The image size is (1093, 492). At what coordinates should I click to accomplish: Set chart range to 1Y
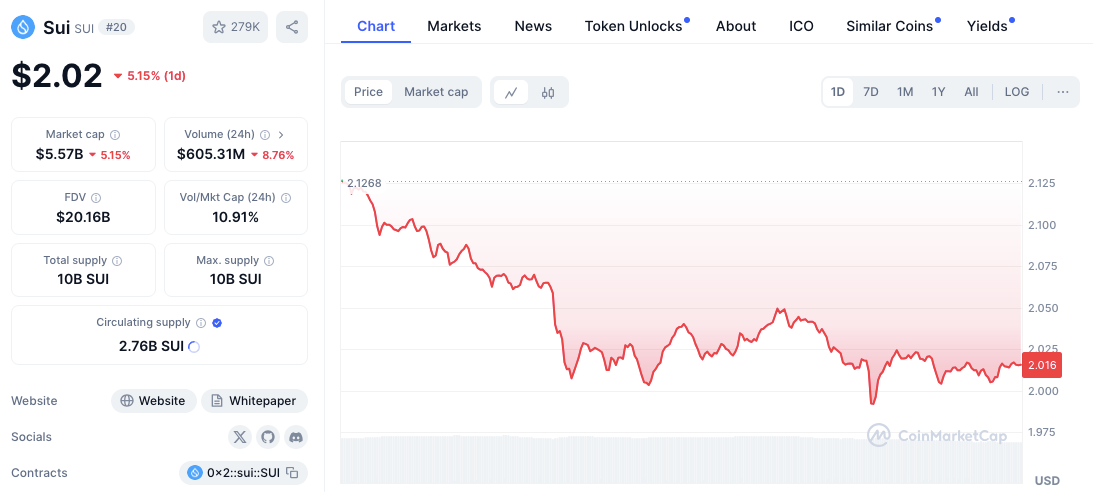(x=938, y=92)
